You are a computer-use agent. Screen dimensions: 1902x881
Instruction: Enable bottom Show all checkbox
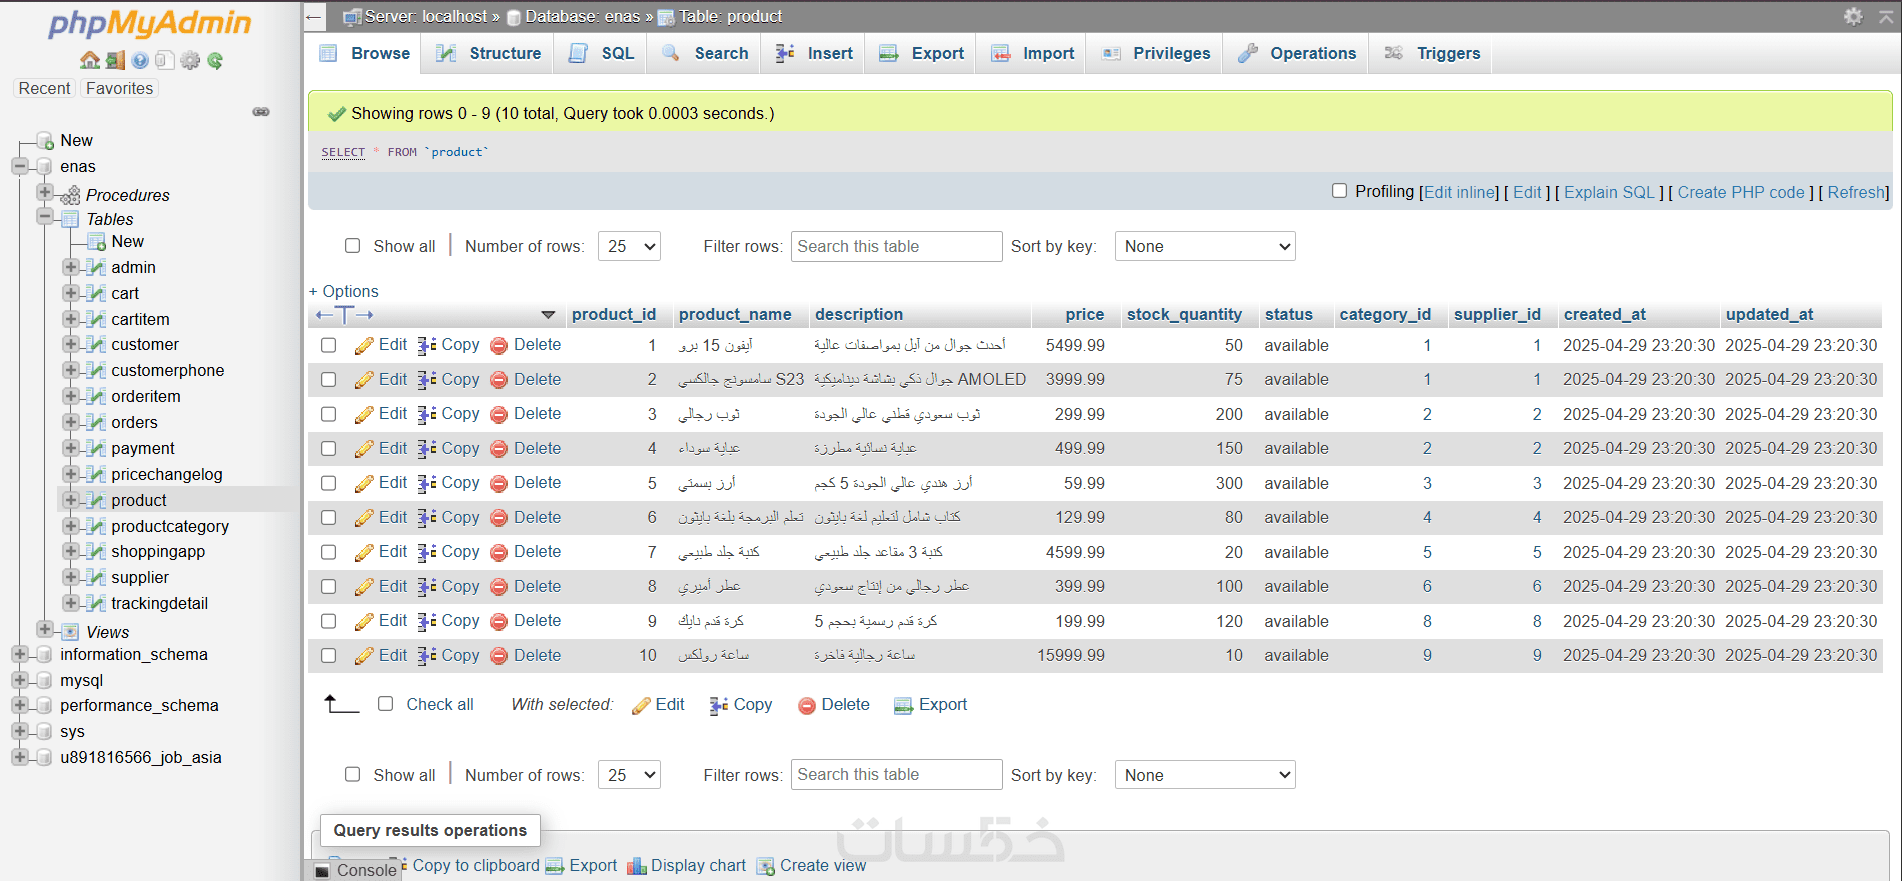coord(352,774)
